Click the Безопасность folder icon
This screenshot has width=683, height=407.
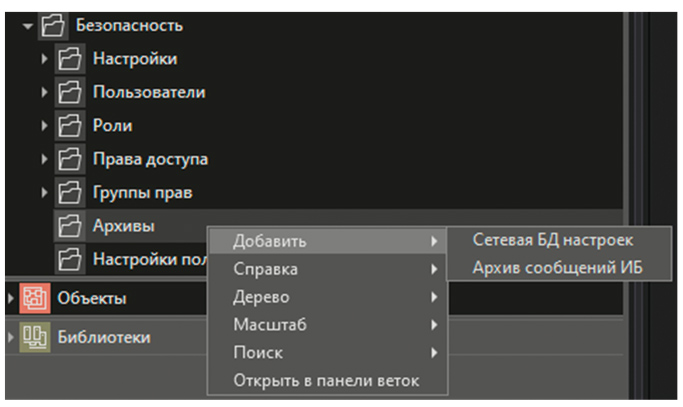52,25
